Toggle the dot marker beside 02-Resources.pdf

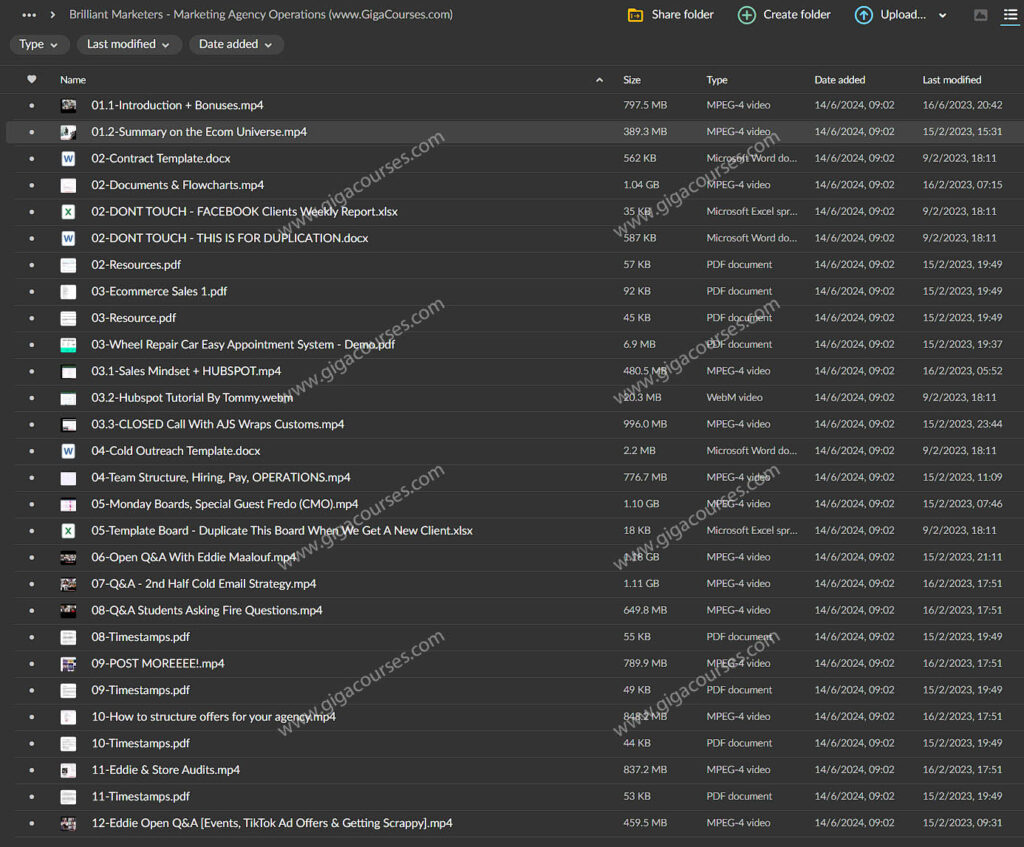(x=31, y=265)
